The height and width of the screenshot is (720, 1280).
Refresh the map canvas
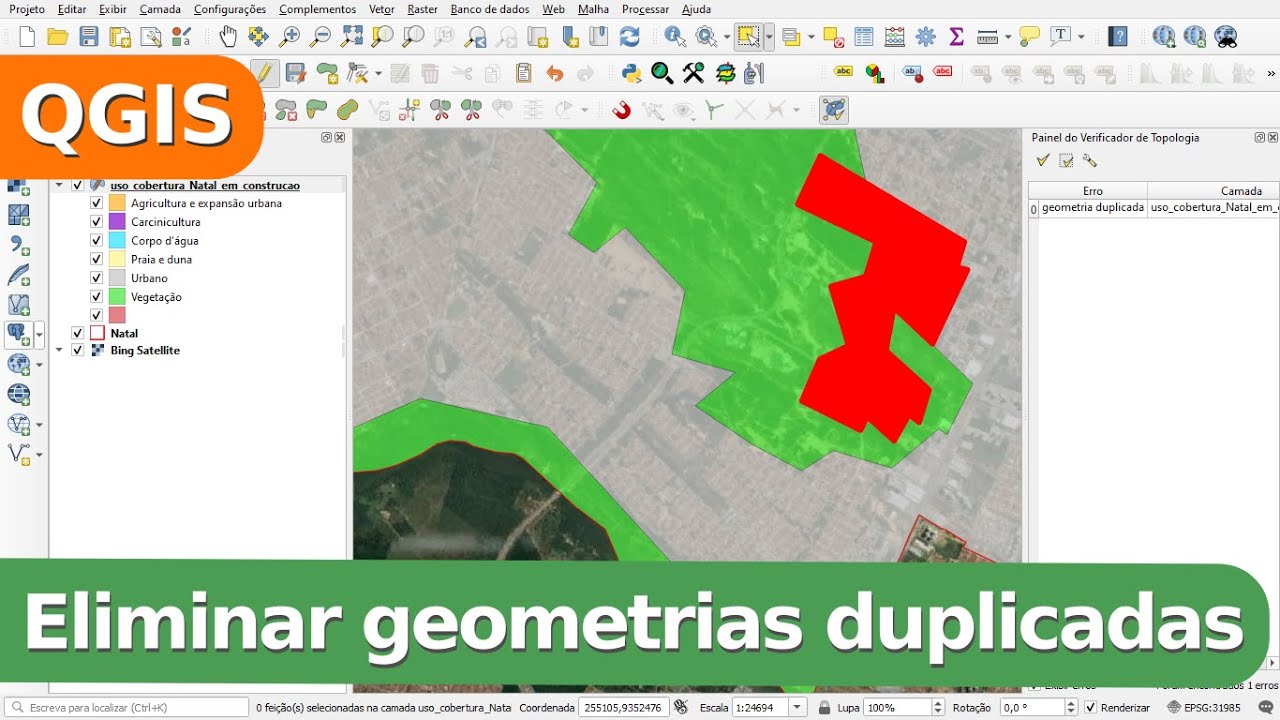629,37
